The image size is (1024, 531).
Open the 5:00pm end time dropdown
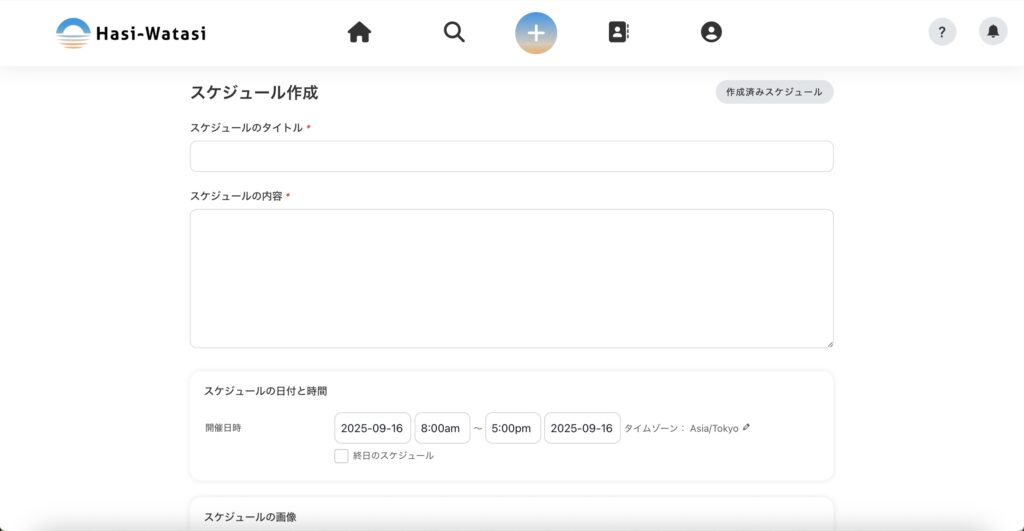pyautogui.click(x=512, y=428)
